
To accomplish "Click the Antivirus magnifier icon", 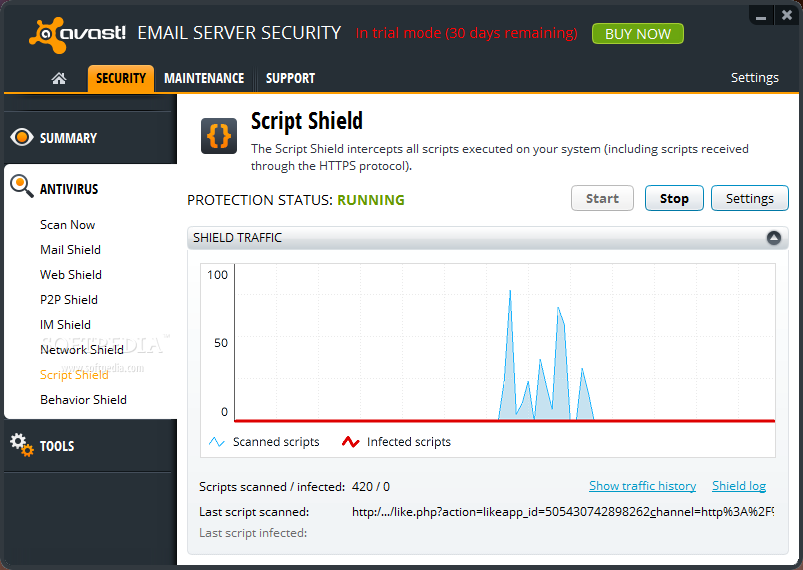I will click(22, 186).
